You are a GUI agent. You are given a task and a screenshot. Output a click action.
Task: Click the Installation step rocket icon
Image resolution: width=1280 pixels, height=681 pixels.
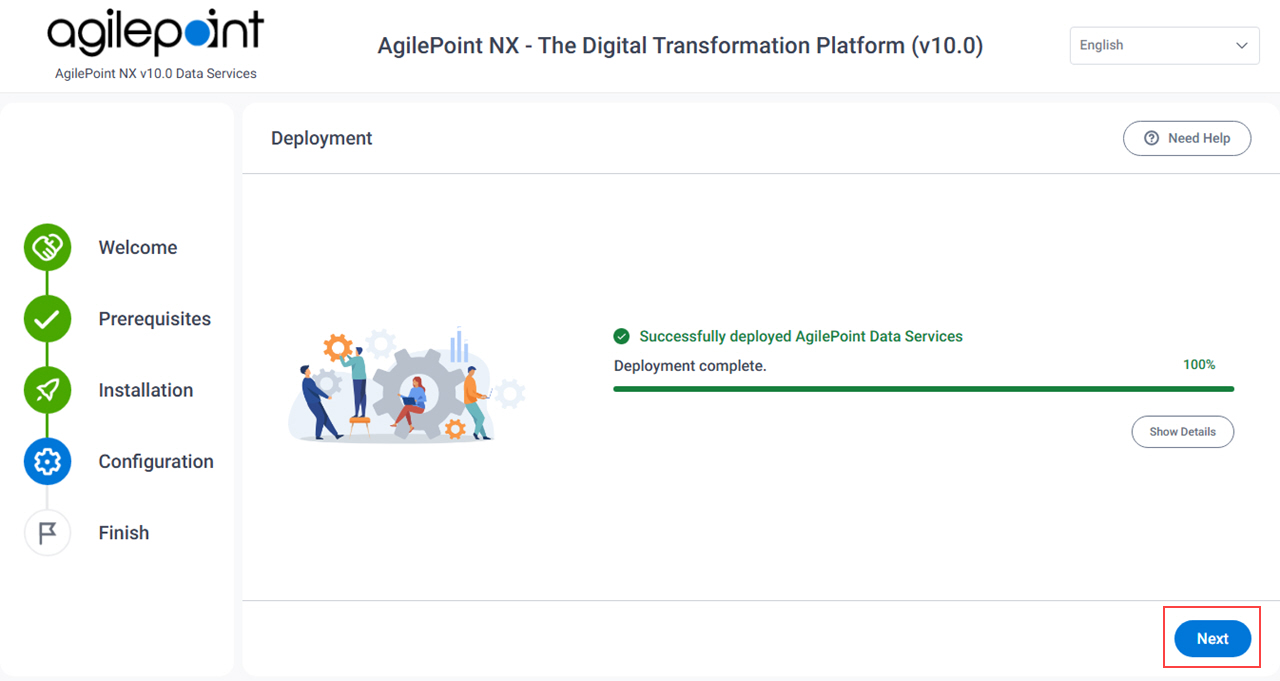click(47, 390)
